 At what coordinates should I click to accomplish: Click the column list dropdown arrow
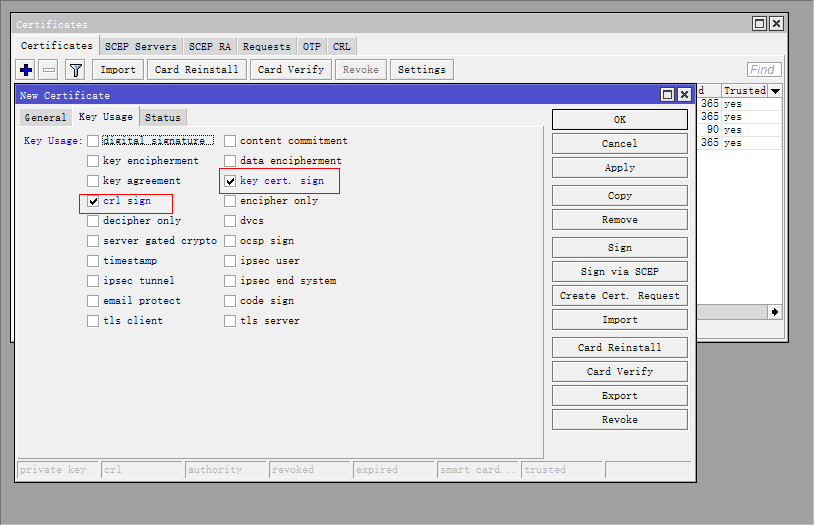click(x=775, y=91)
